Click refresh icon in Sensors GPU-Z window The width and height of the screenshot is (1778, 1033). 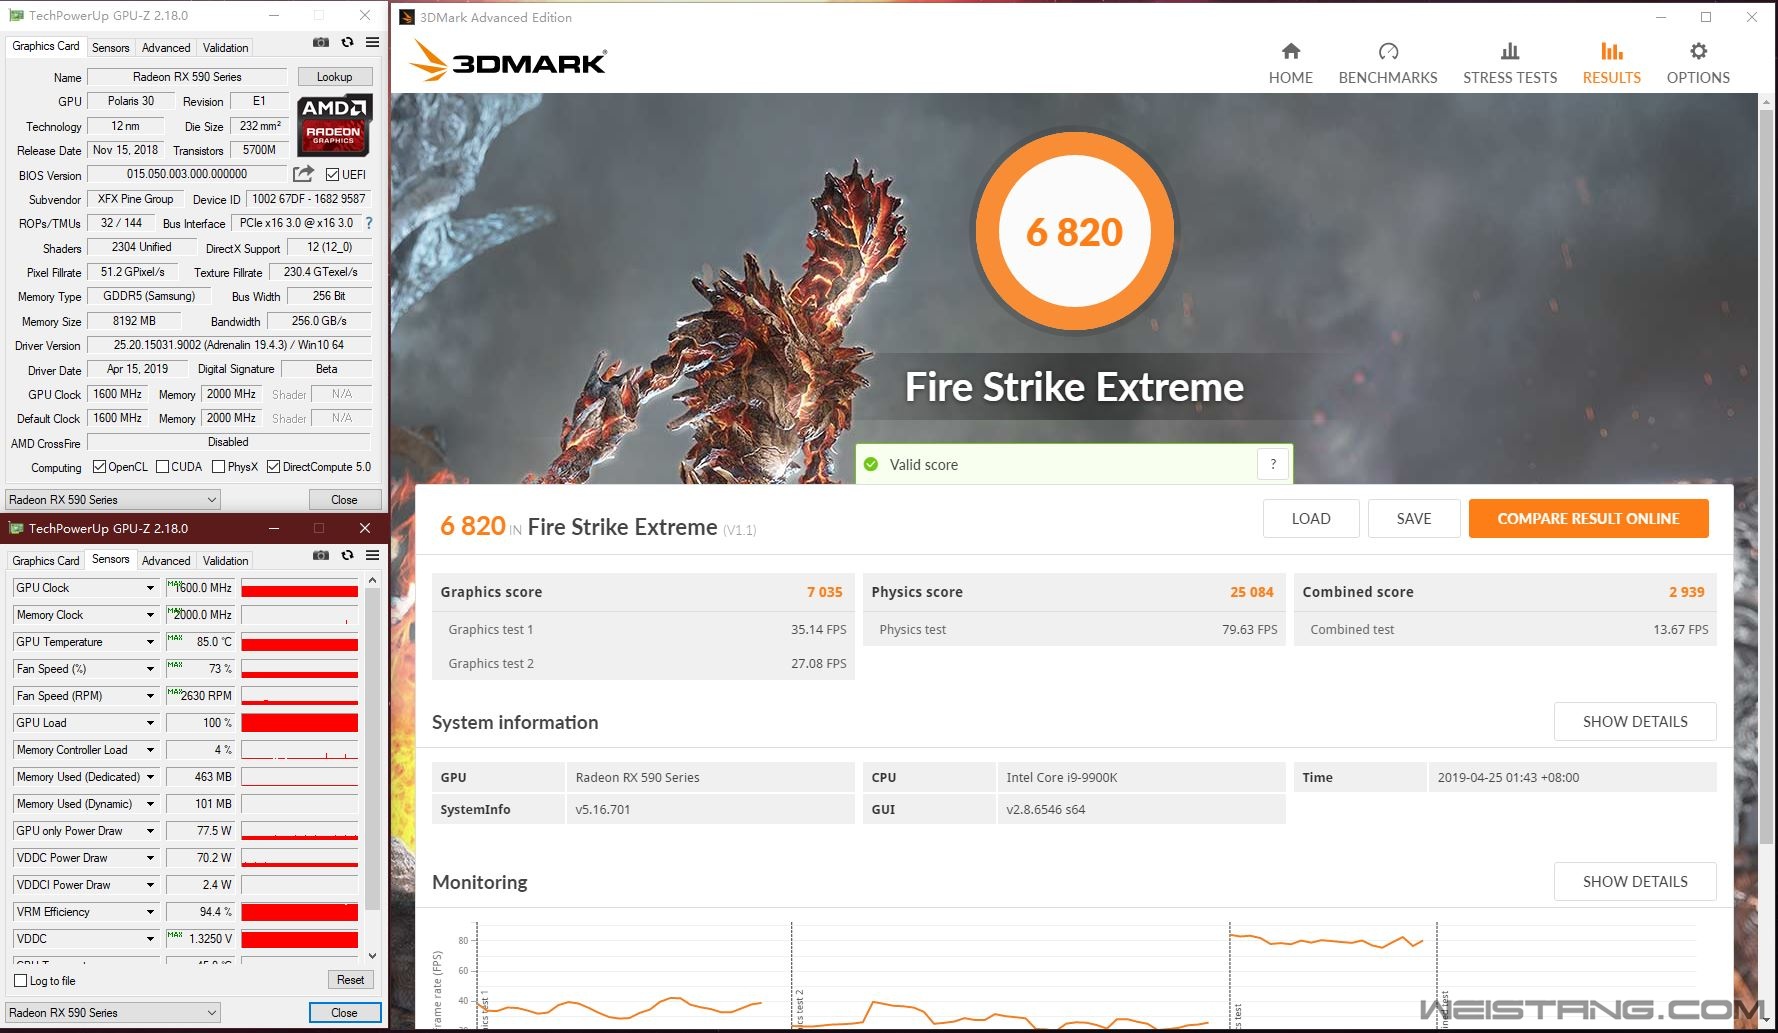coord(347,555)
